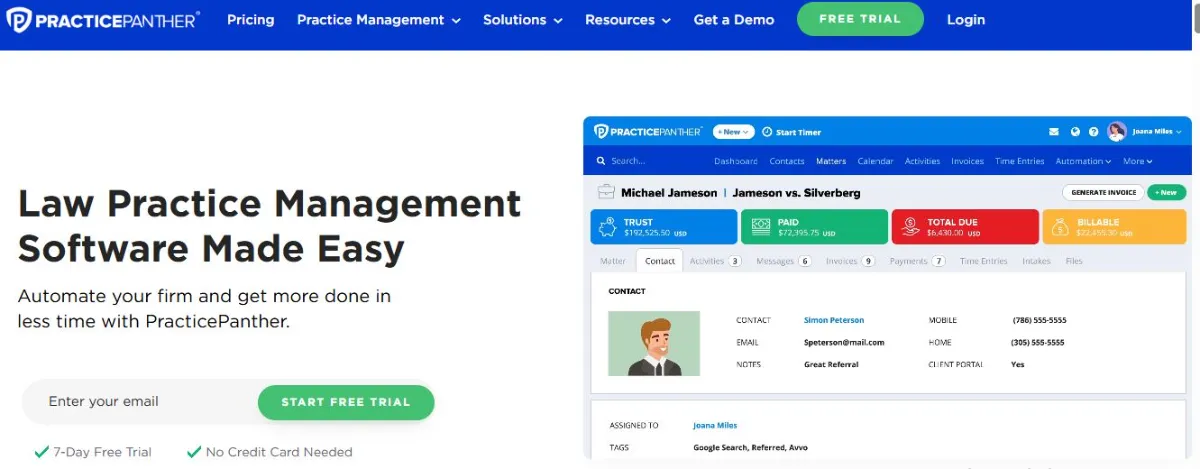The height and width of the screenshot is (469, 1200).
Task: Switch to the Activities tab
Action: click(714, 261)
